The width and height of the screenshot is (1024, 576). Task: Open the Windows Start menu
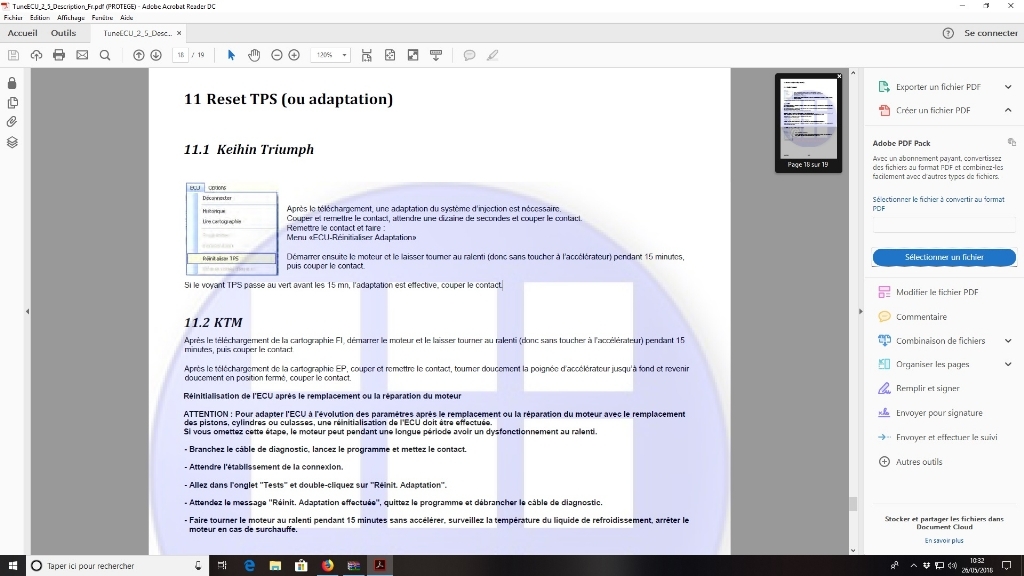pyautogui.click(x=12, y=566)
